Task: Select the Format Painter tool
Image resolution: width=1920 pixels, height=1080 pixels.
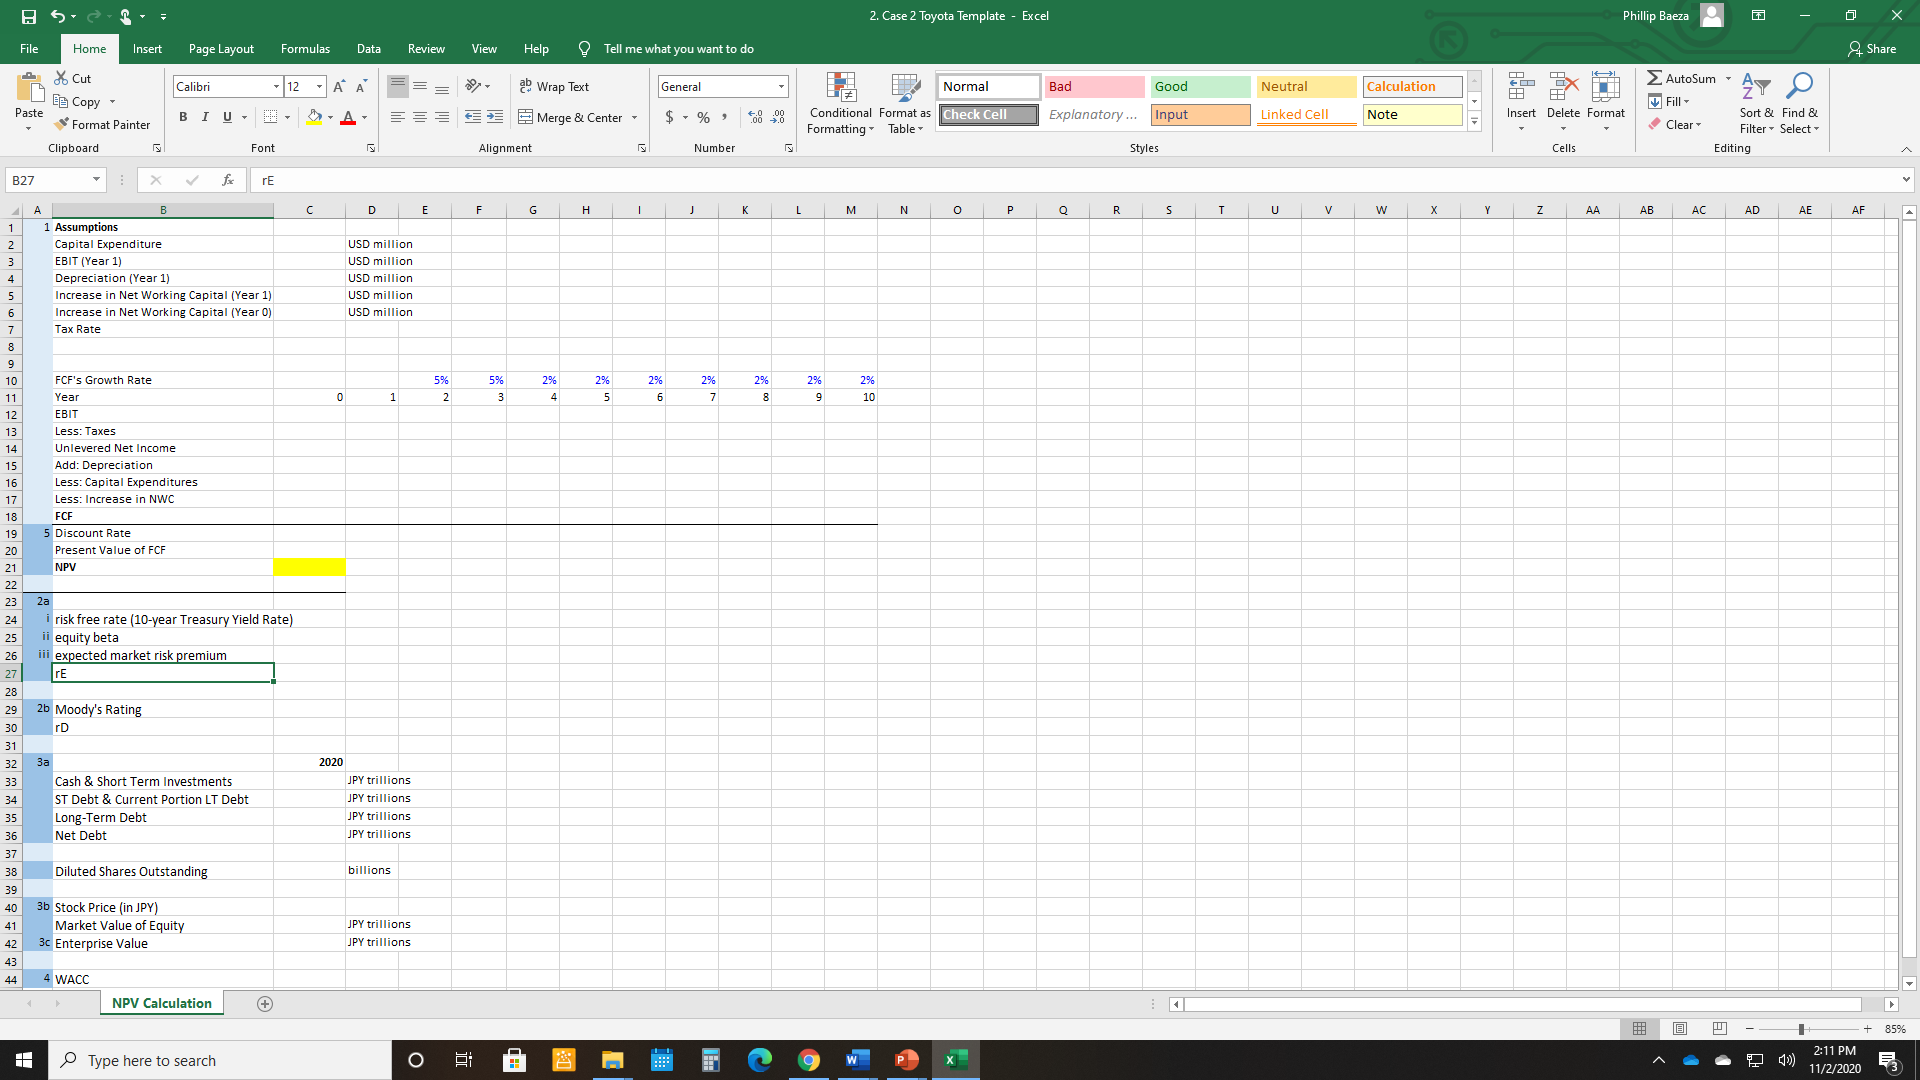Action: click(103, 124)
